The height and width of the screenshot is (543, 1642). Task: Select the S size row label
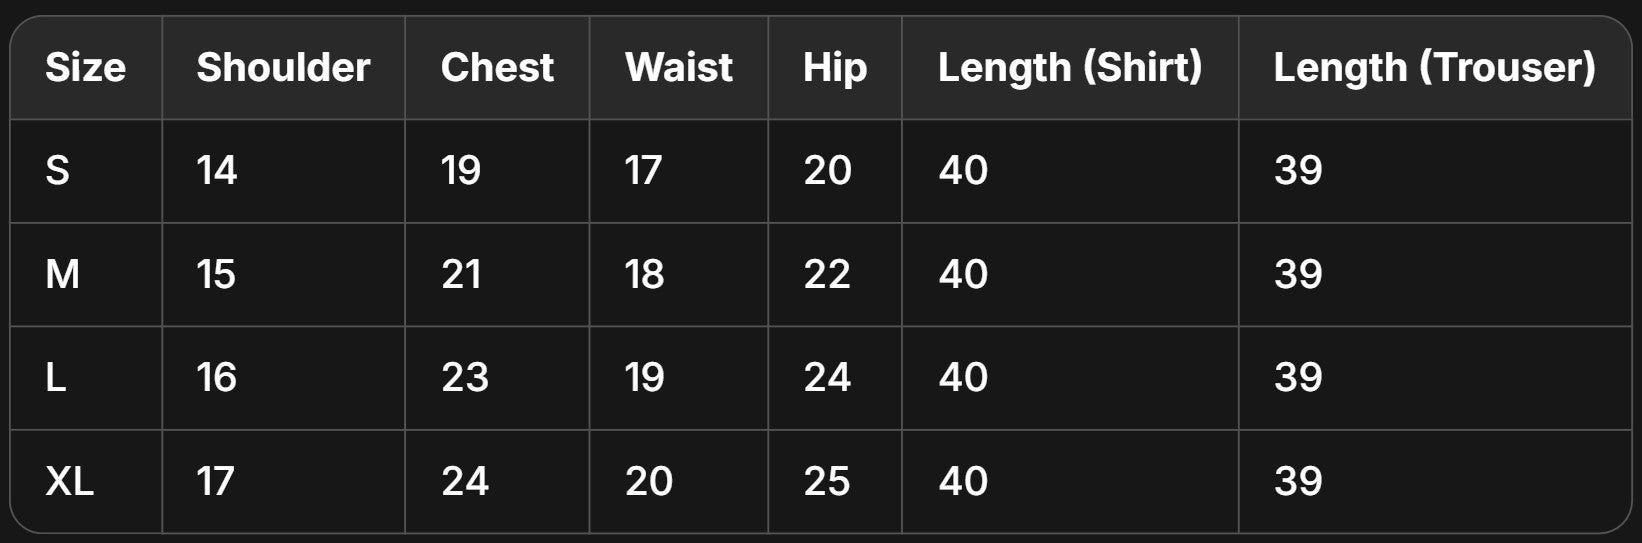click(x=58, y=171)
